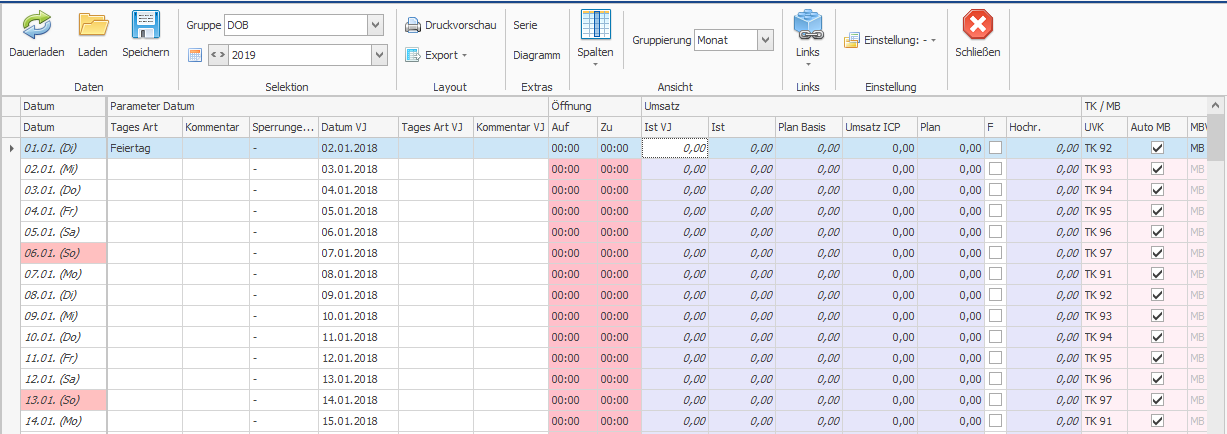Click the Speichern floppy disk icon
This screenshot has width=1227, height=434.
146,25
